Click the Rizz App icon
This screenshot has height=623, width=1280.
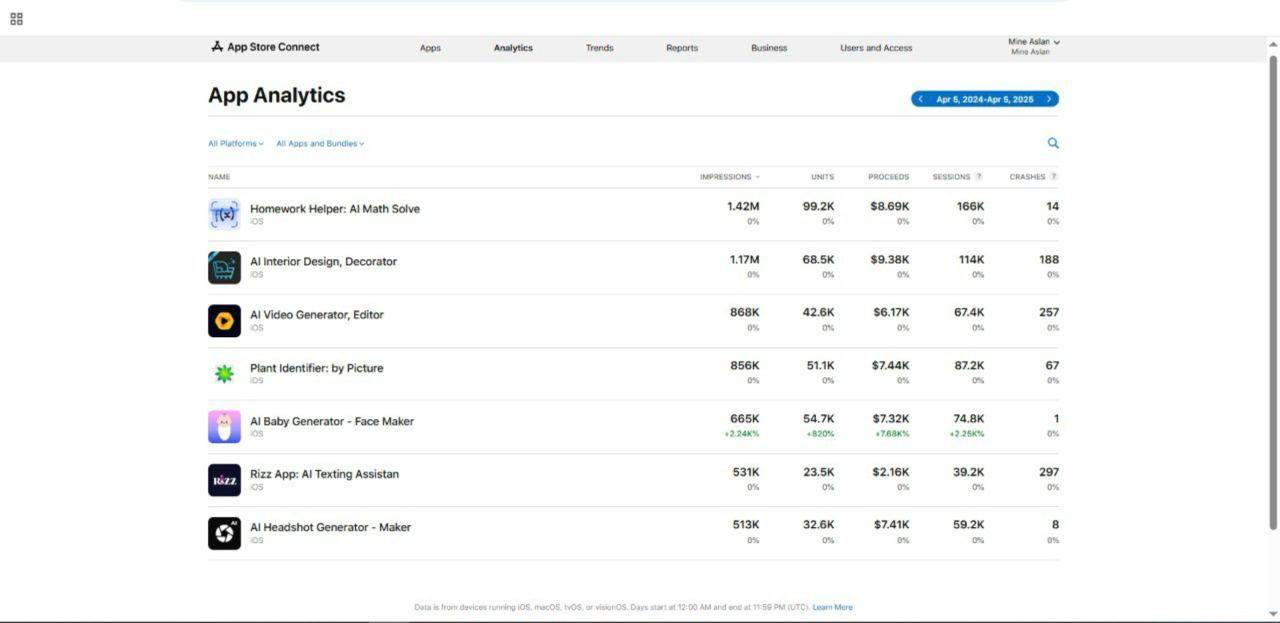coord(224,480)
